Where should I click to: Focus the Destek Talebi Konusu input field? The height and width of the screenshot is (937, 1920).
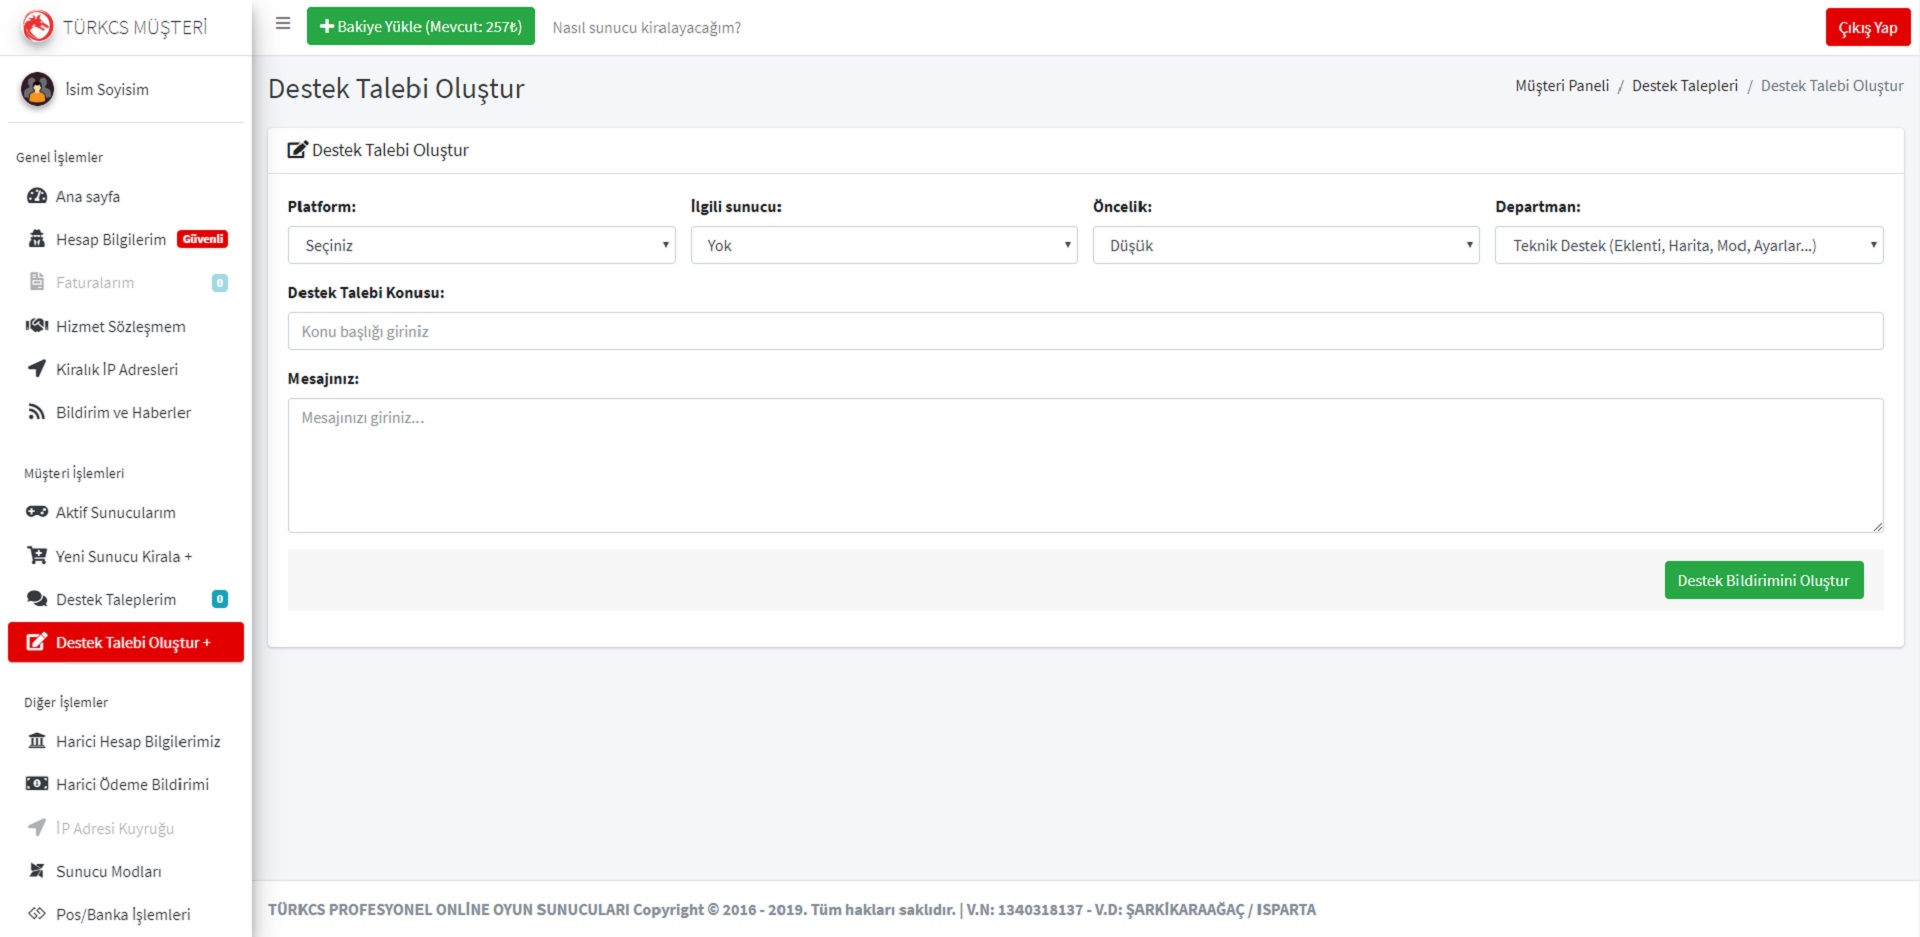coord(1084,331)
